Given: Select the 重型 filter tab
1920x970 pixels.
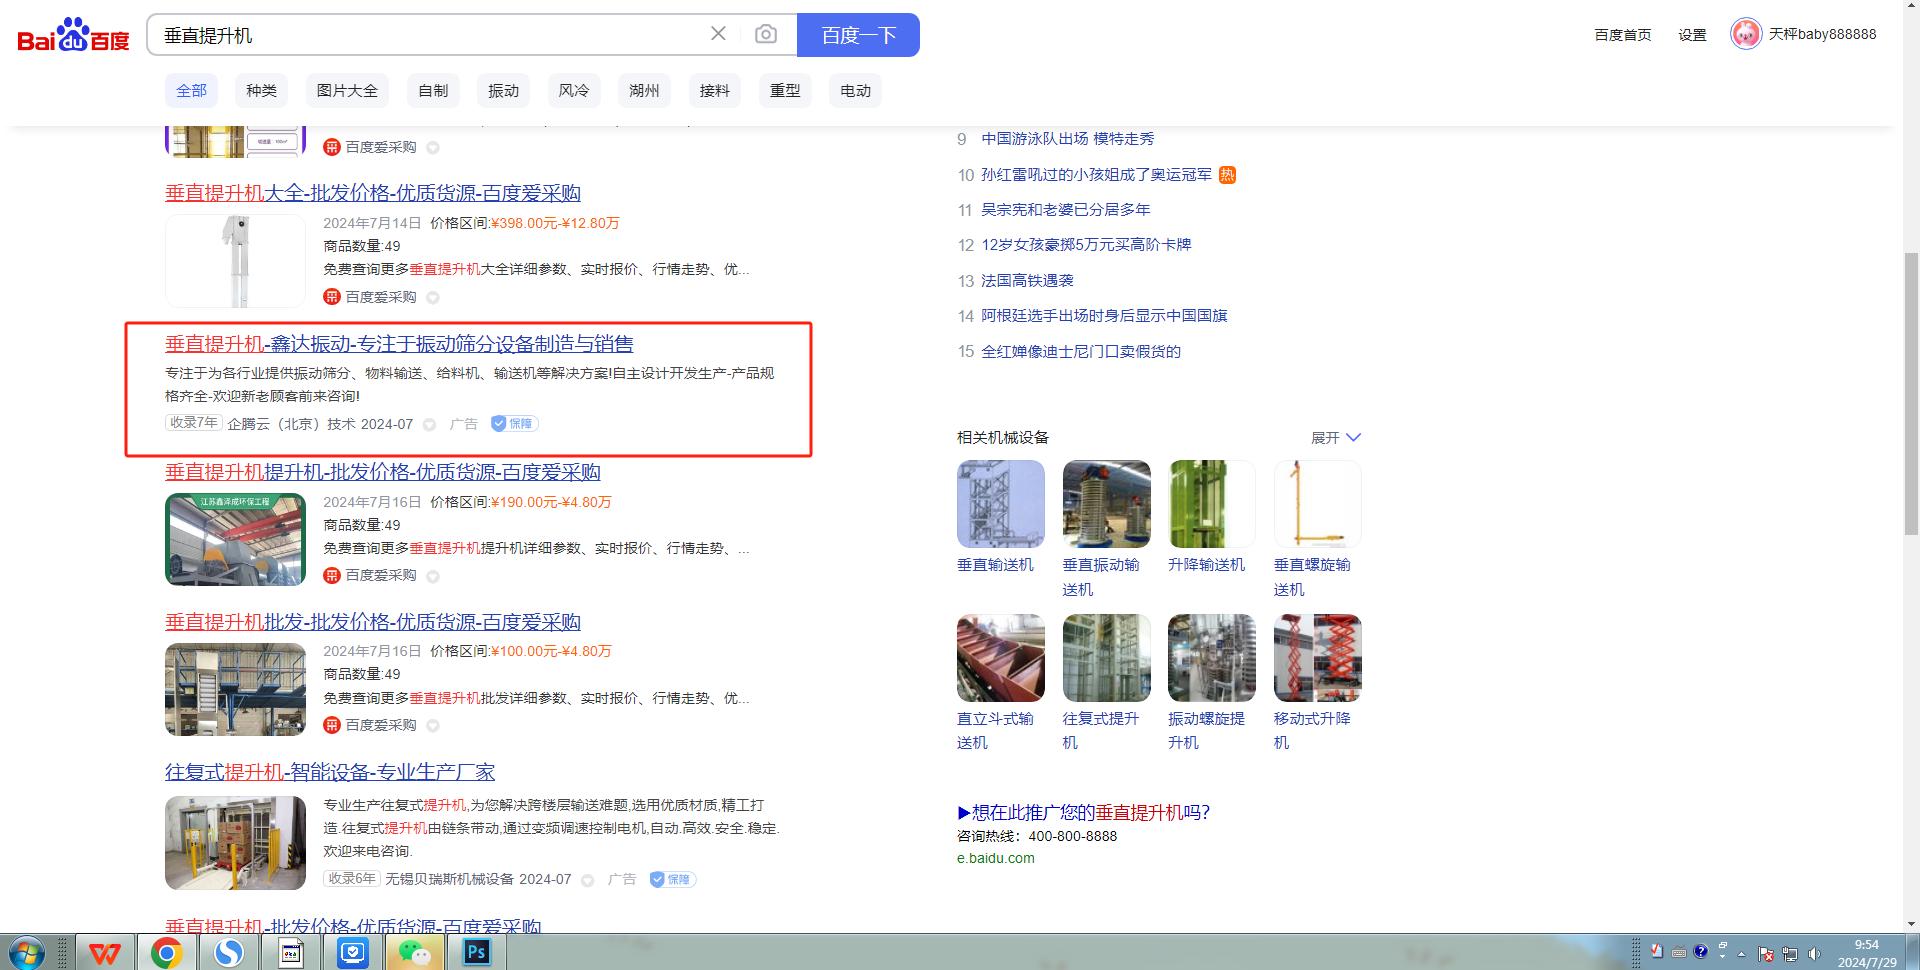Looking at the screenshot, I should coord(785,91).
